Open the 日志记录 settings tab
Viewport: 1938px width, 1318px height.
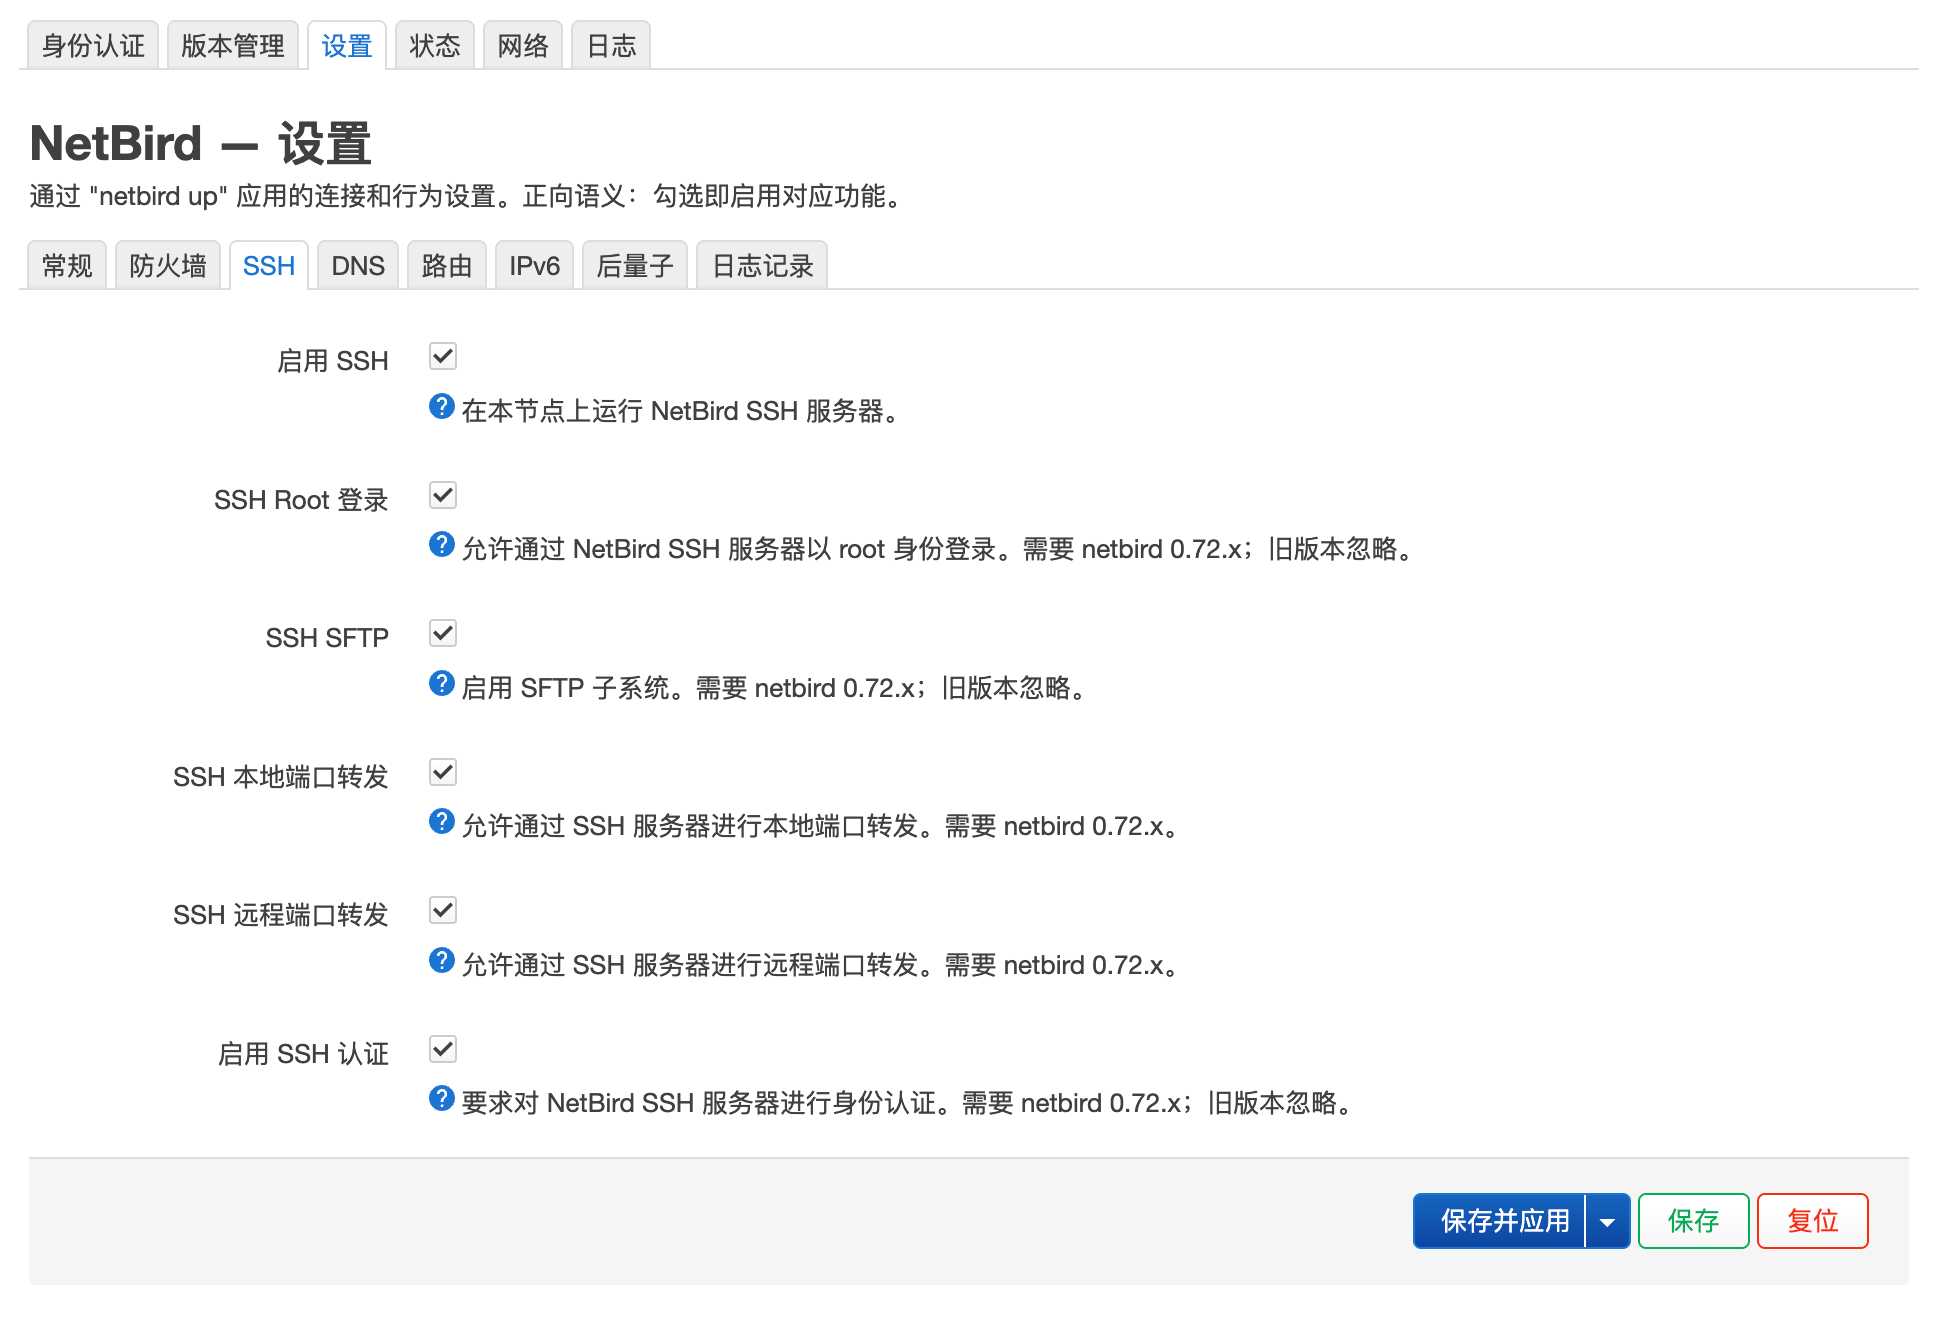click(762, 265)
